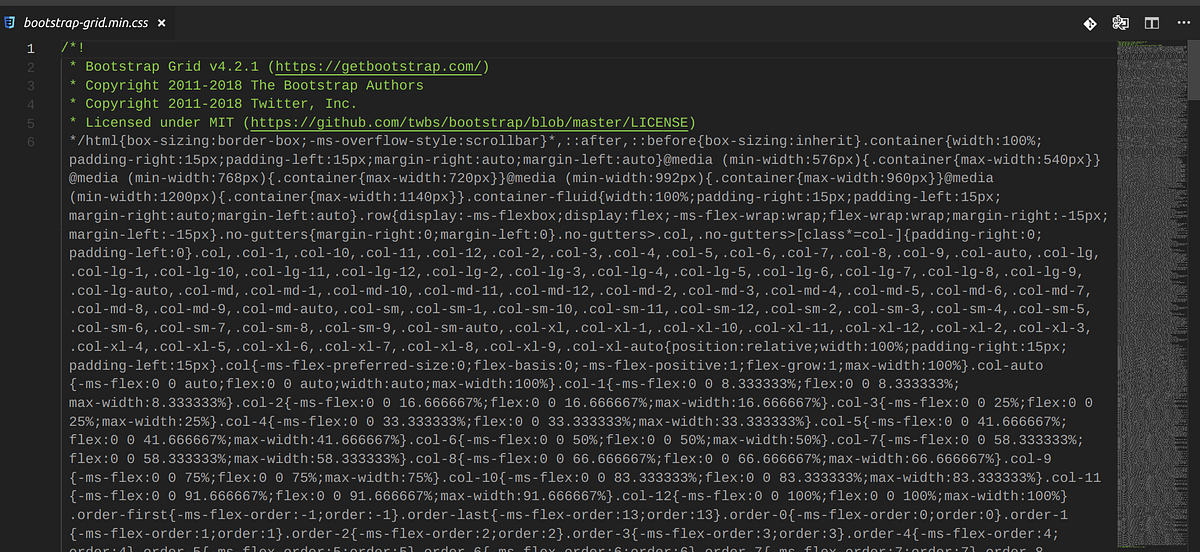1200x552 pixels.
Task: Open the More Actions ellipsis menu
Action: click(1184, 22)
